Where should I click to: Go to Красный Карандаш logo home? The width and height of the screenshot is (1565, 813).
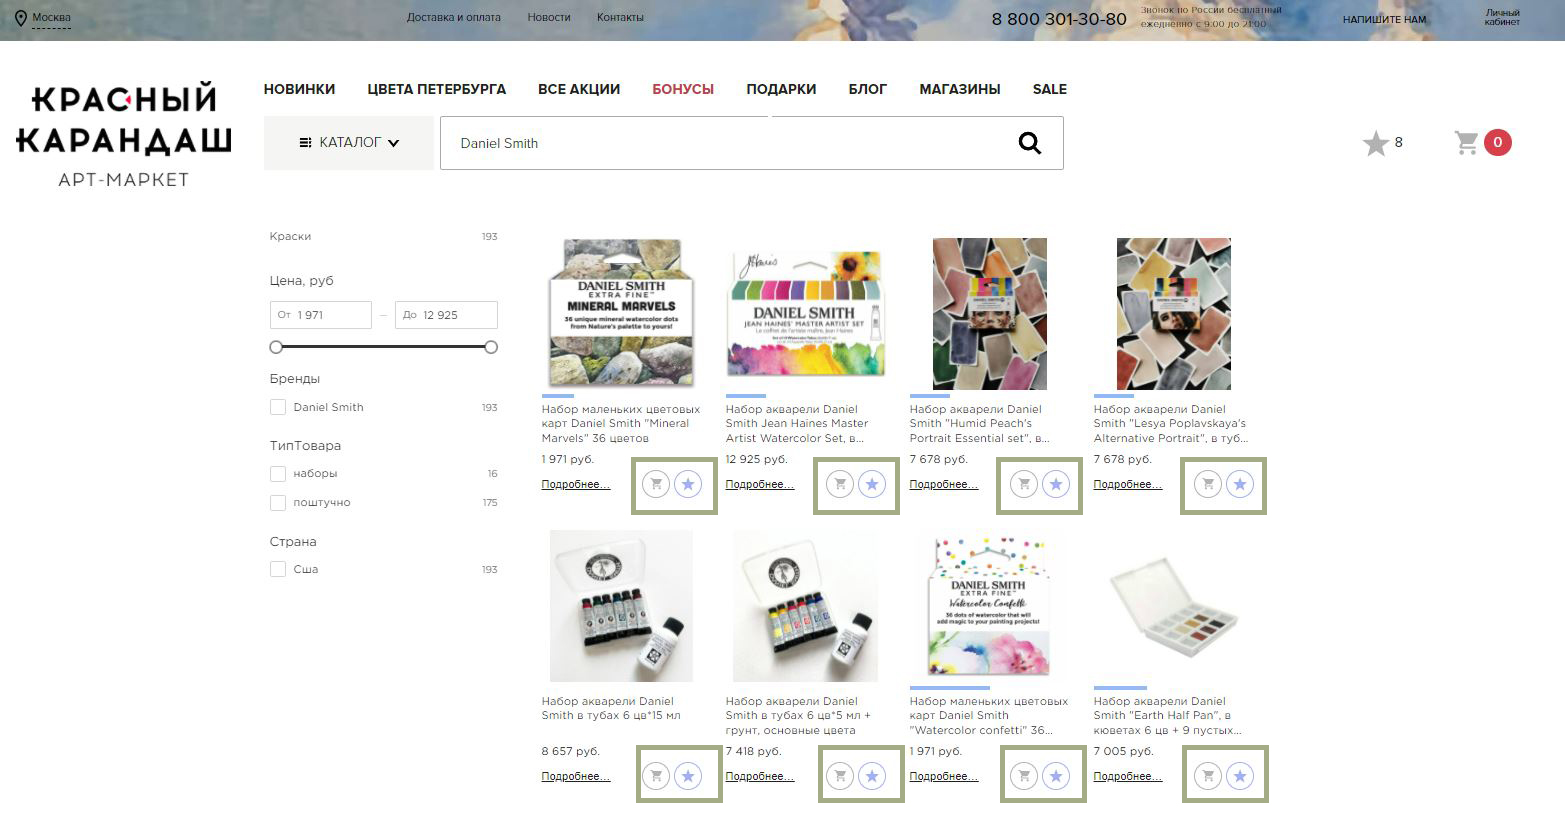pyautogui.click(x=124, y=136)
